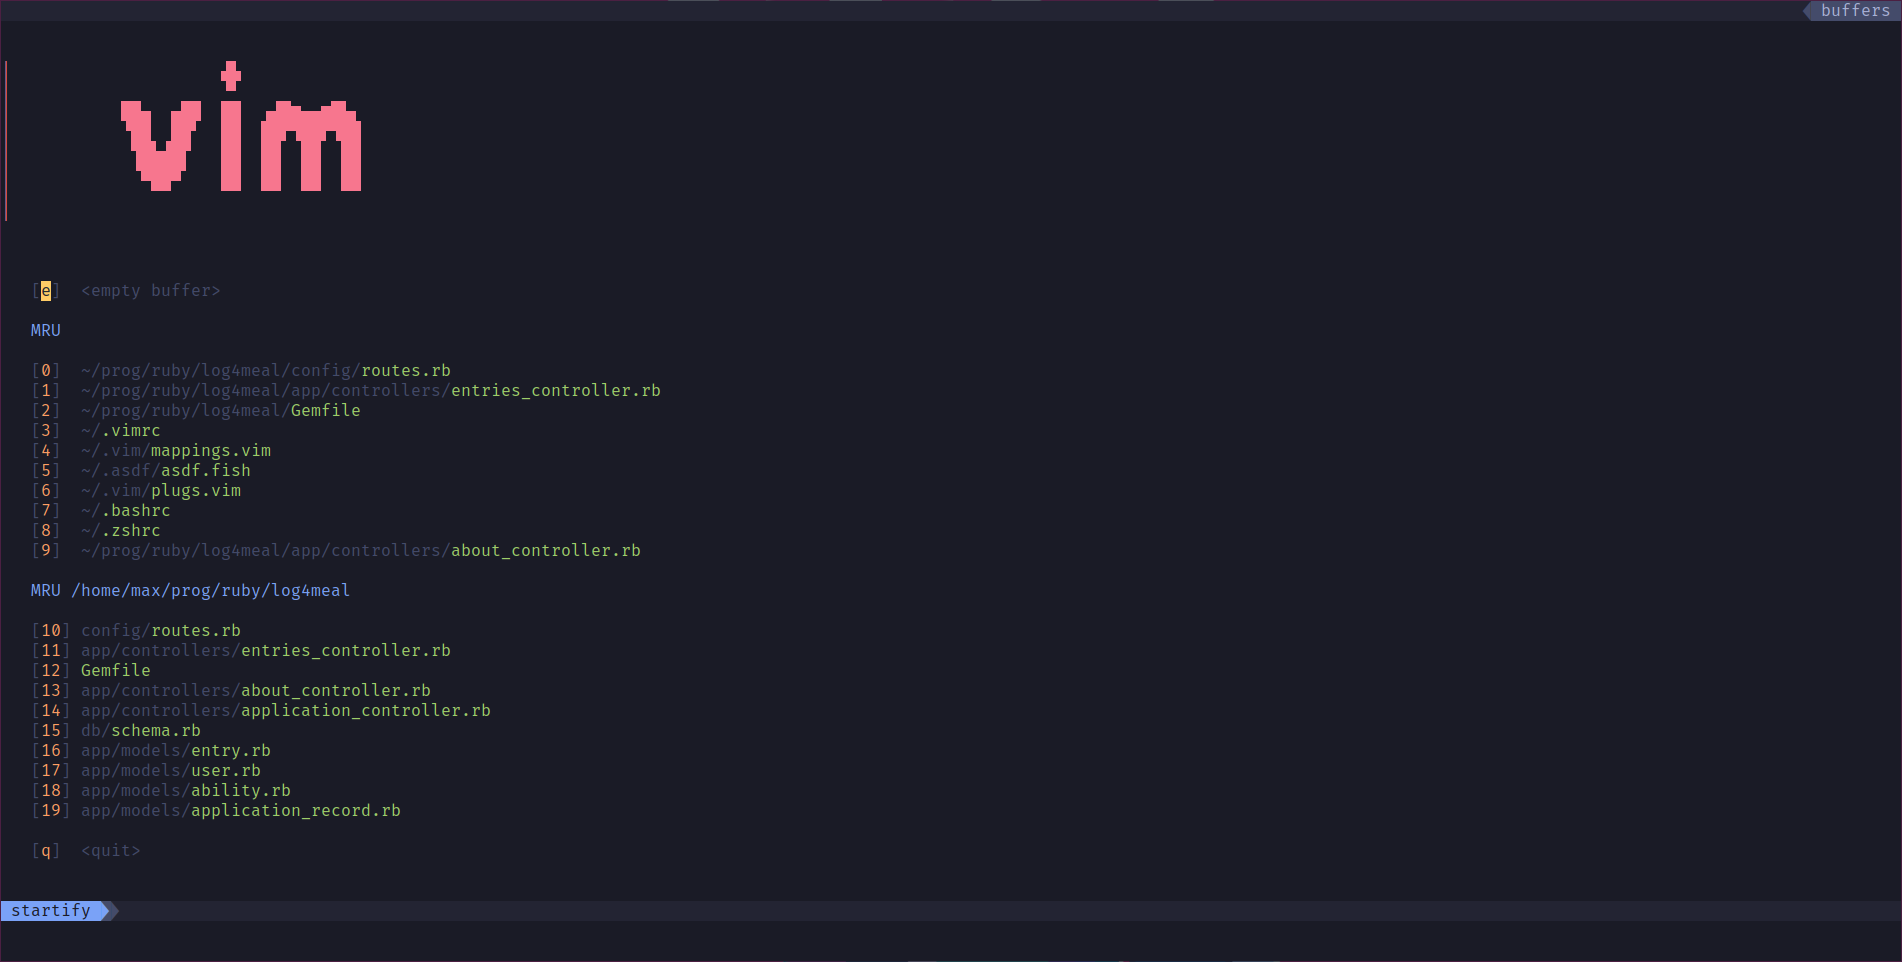Image resolution: width=1902 pixels, height=962 pixels.
Task: Open ~/prog/ruby/log4meal/config/routes.rb entry [0]
Action: [x=266, y=371]
